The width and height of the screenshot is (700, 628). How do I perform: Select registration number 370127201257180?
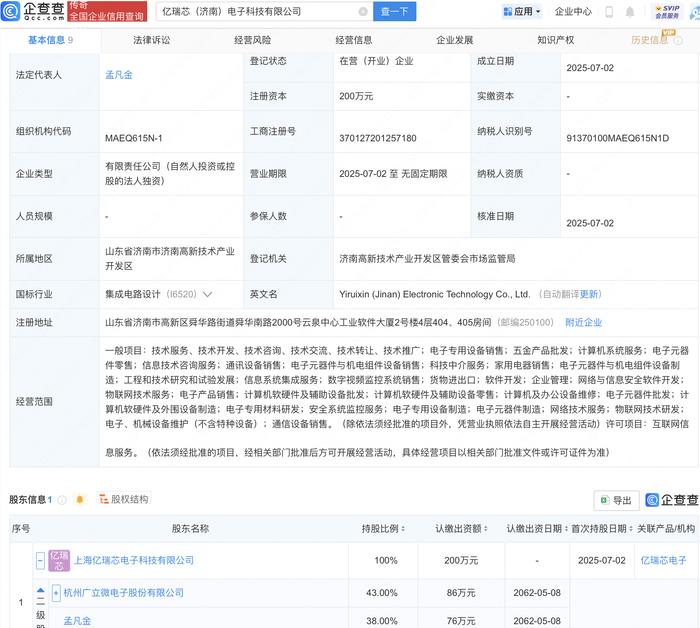pyautogui.click(x=378, y=138)
